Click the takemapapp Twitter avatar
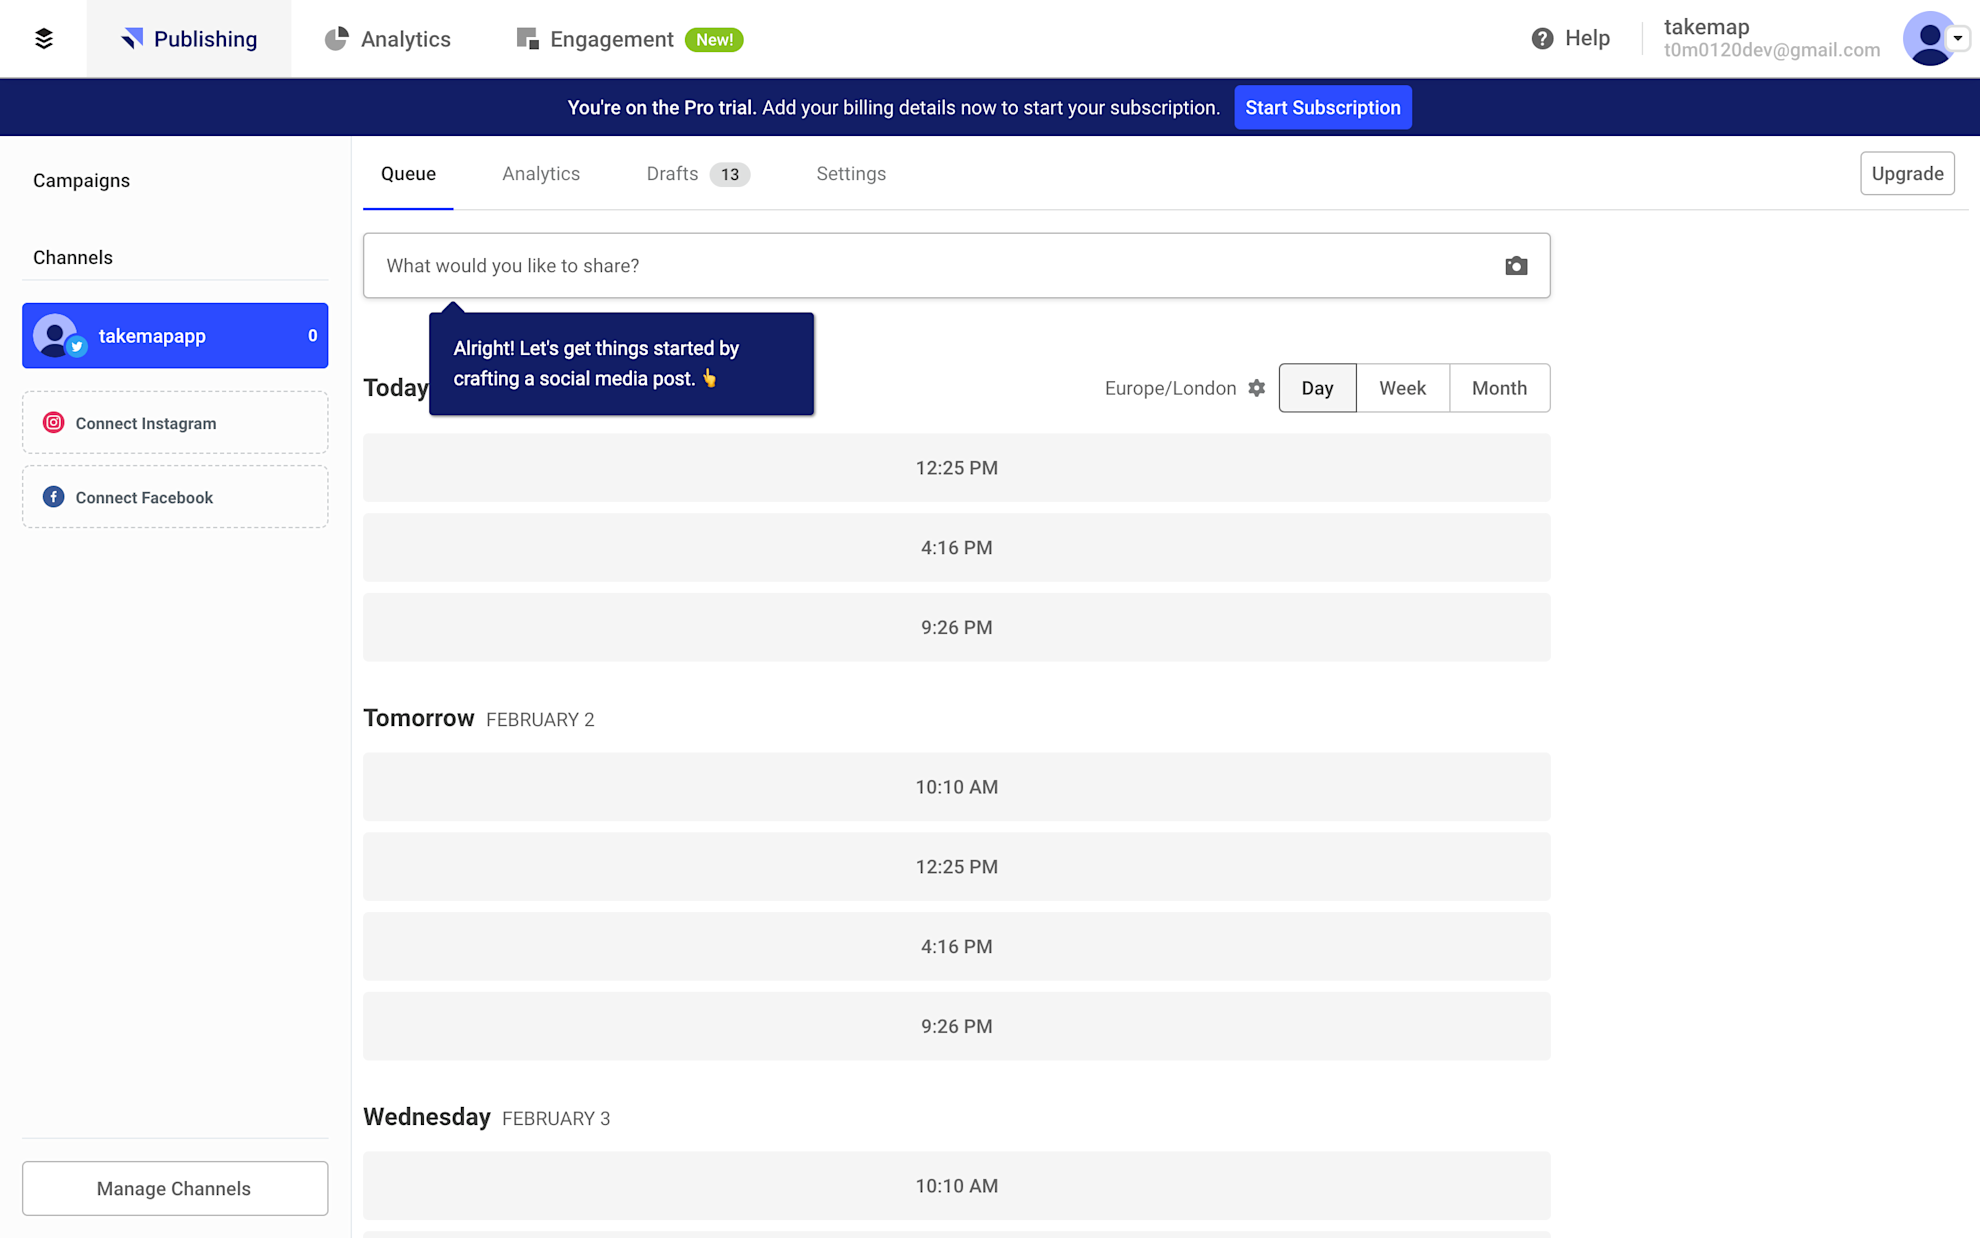Screen dimensions: 1980x1238 pos(58,336)
